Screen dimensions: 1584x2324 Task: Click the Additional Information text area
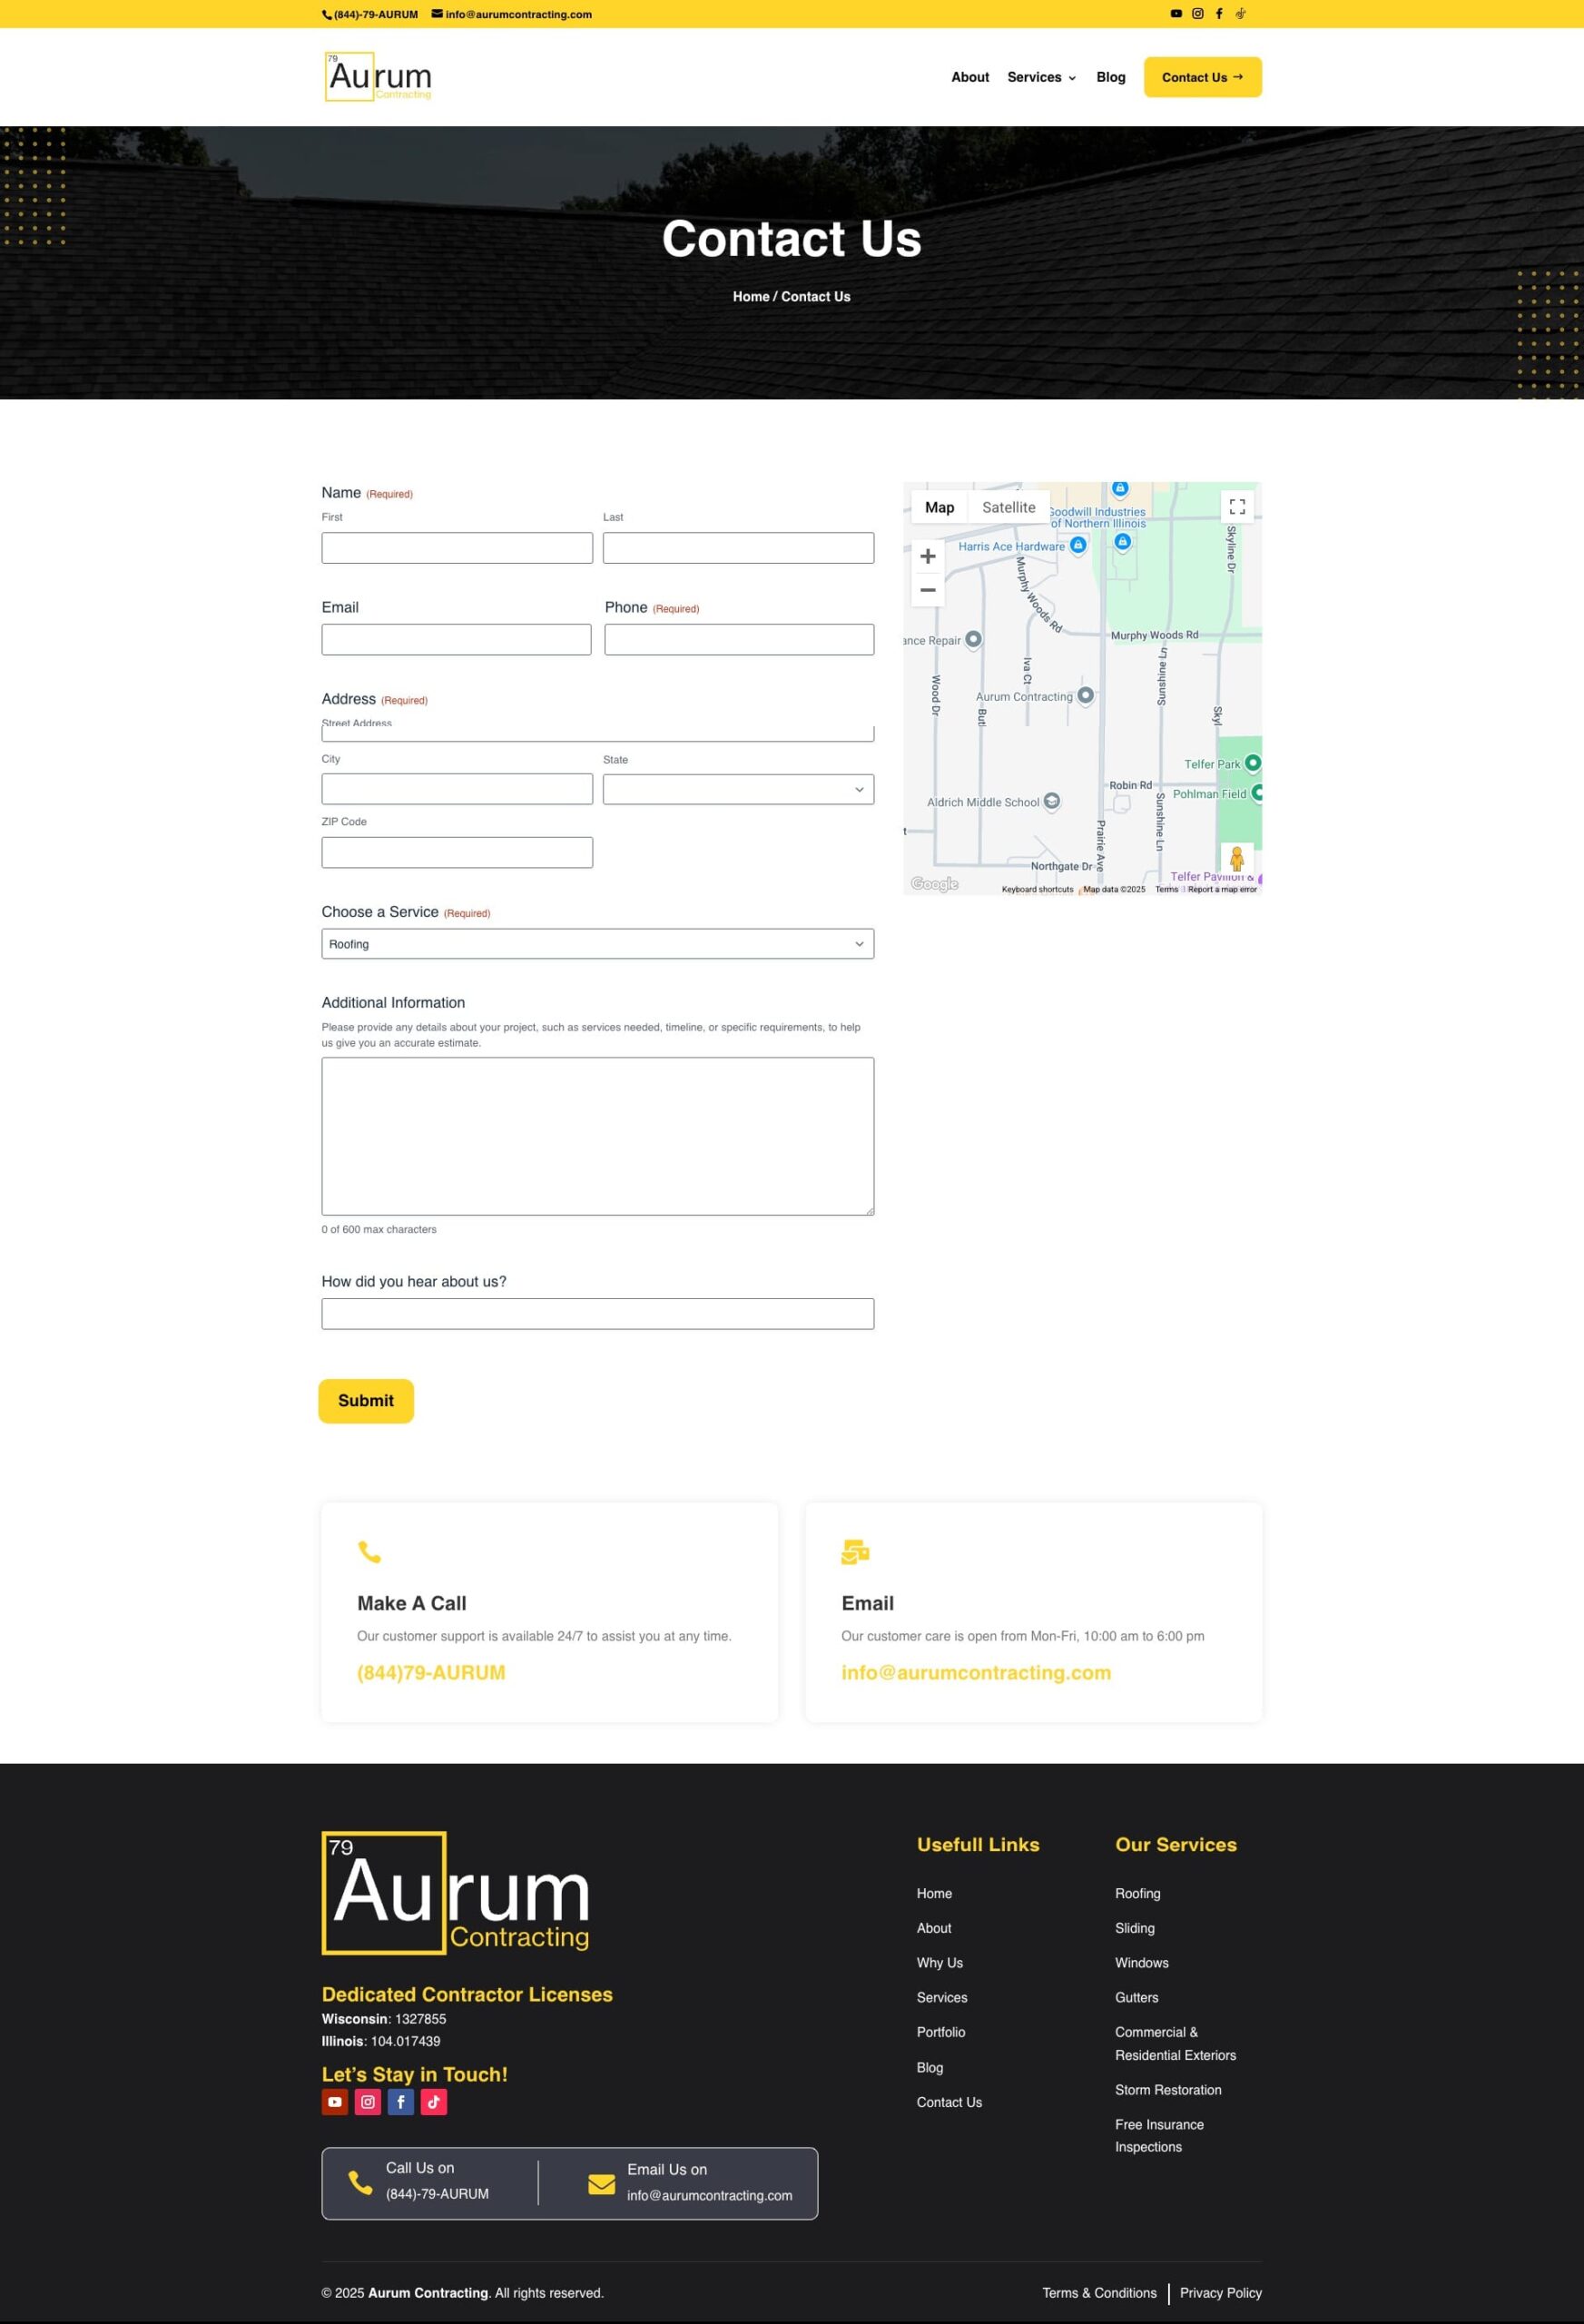click(598, 1137)
